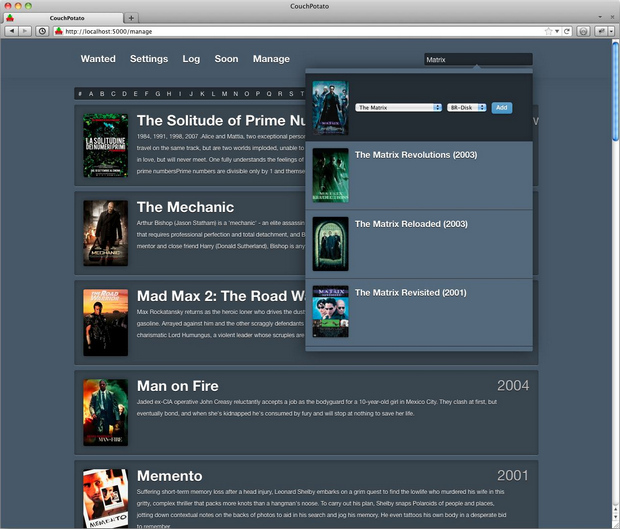This screenshot has height=529, width=620.
Task: Open the Soon page
Action: pos(226,59)
